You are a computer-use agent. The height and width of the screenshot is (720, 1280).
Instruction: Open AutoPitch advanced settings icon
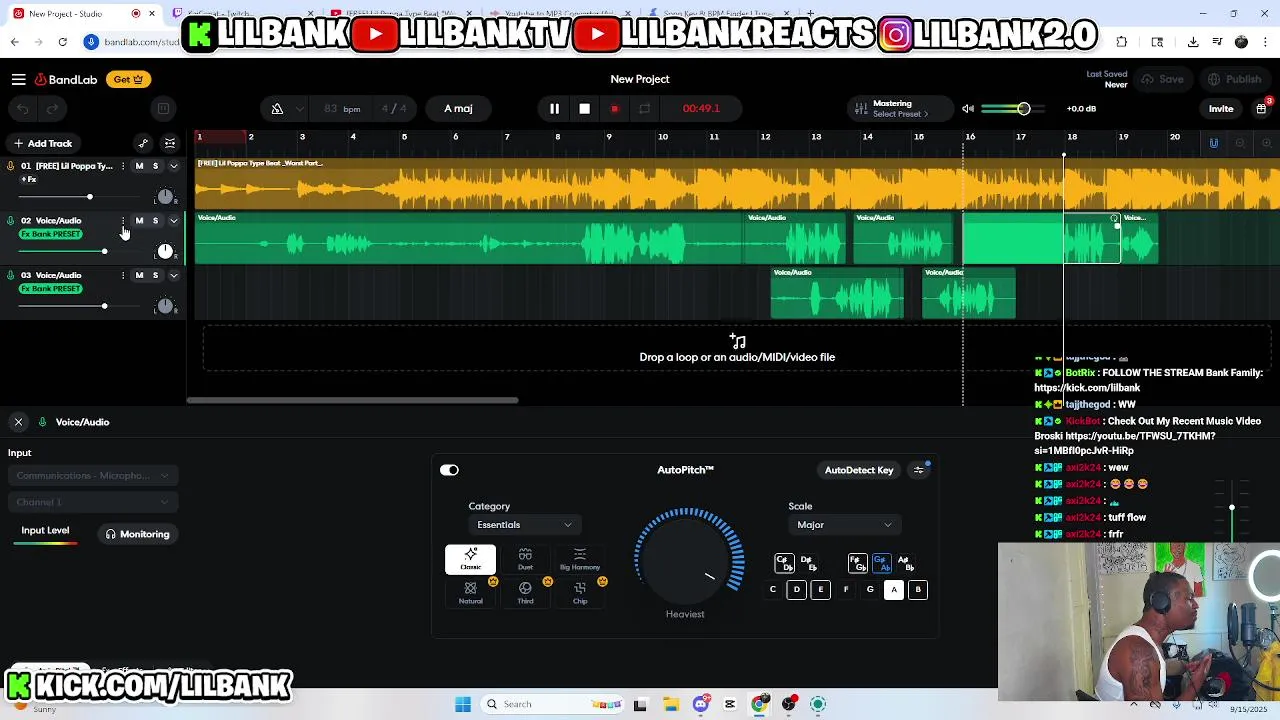click(x=919, y=470)
